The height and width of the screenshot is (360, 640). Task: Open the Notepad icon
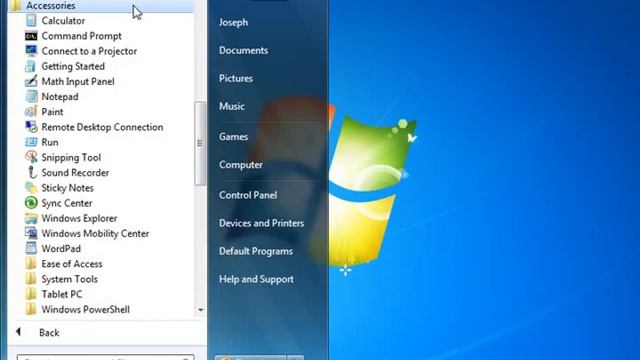(31, 96)
